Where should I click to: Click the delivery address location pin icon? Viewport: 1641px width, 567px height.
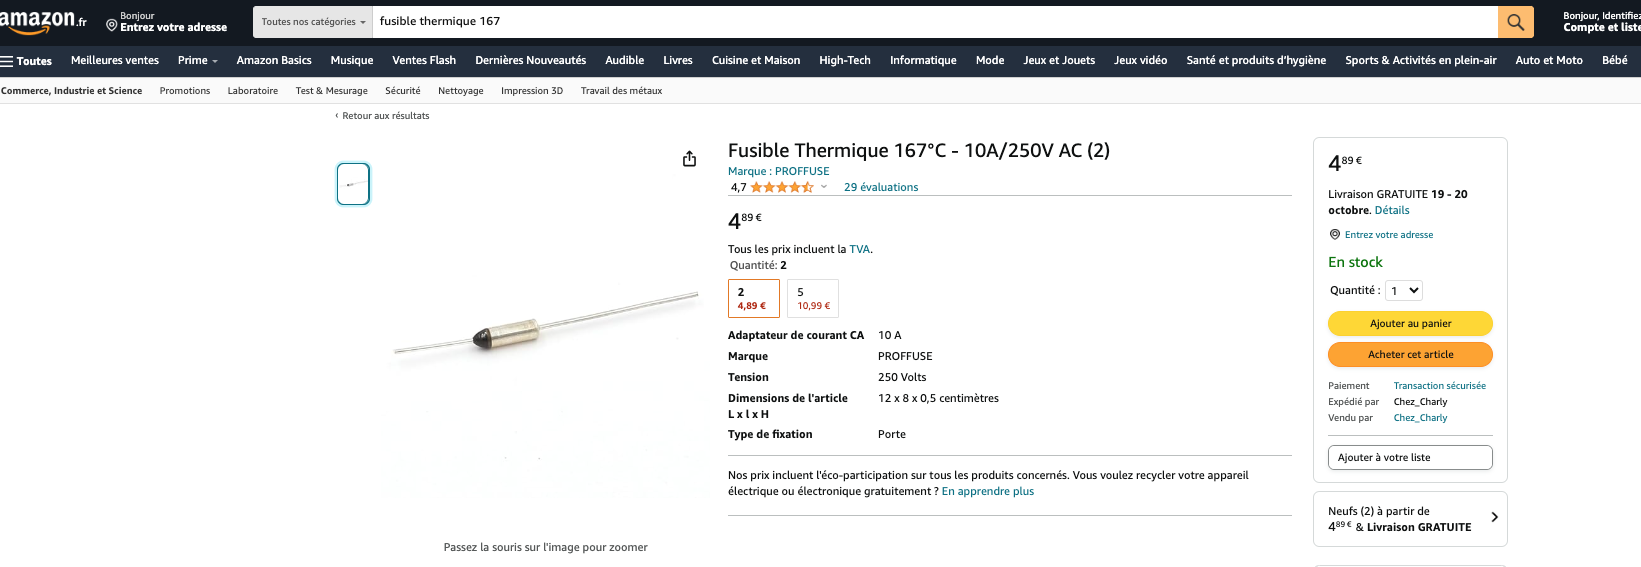tap(112, 25)
